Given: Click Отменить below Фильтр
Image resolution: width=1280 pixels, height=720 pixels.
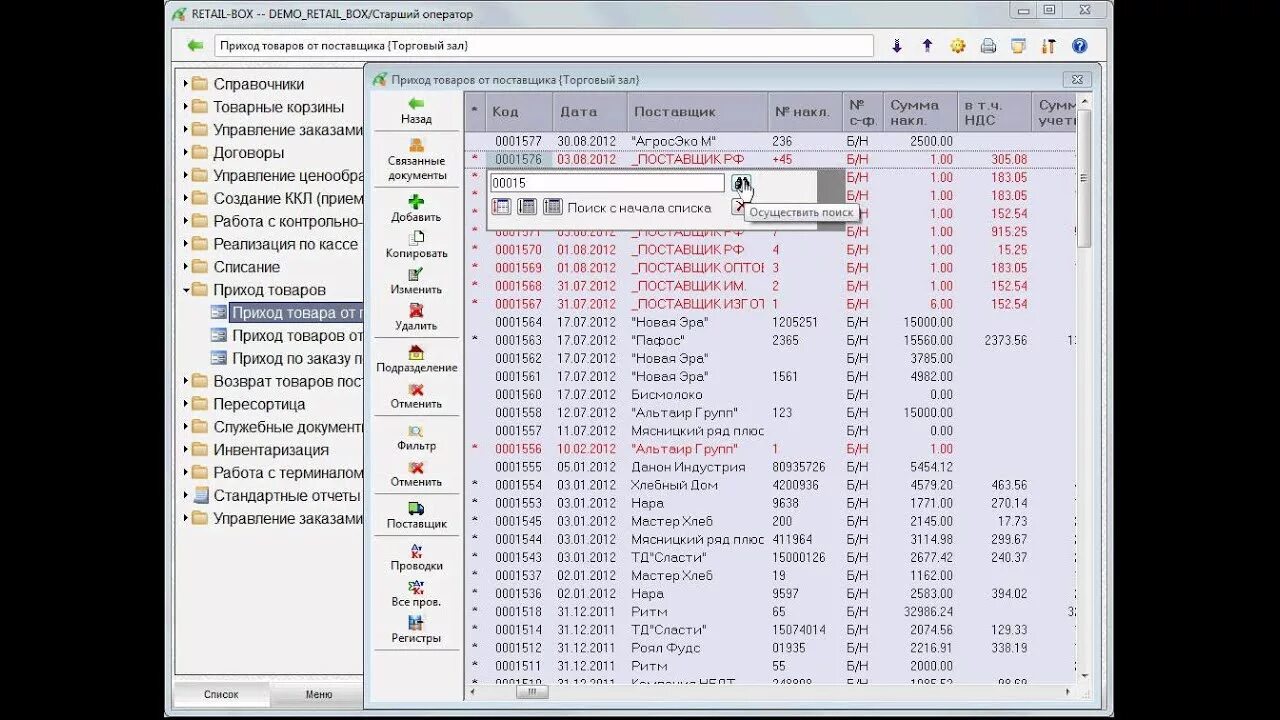Looking at the screenshot, I should point(416,474).
